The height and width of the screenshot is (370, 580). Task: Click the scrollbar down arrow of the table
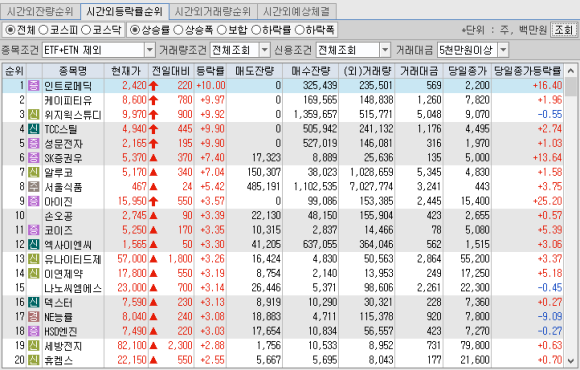tap(570, 360)
